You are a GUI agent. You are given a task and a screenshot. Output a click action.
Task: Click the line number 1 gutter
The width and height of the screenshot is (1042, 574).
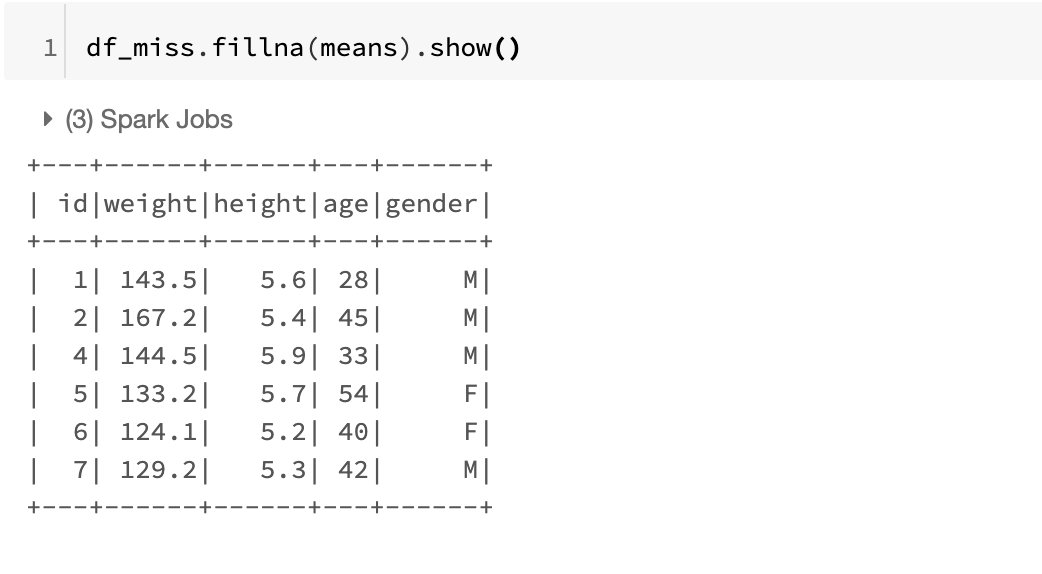51,48
